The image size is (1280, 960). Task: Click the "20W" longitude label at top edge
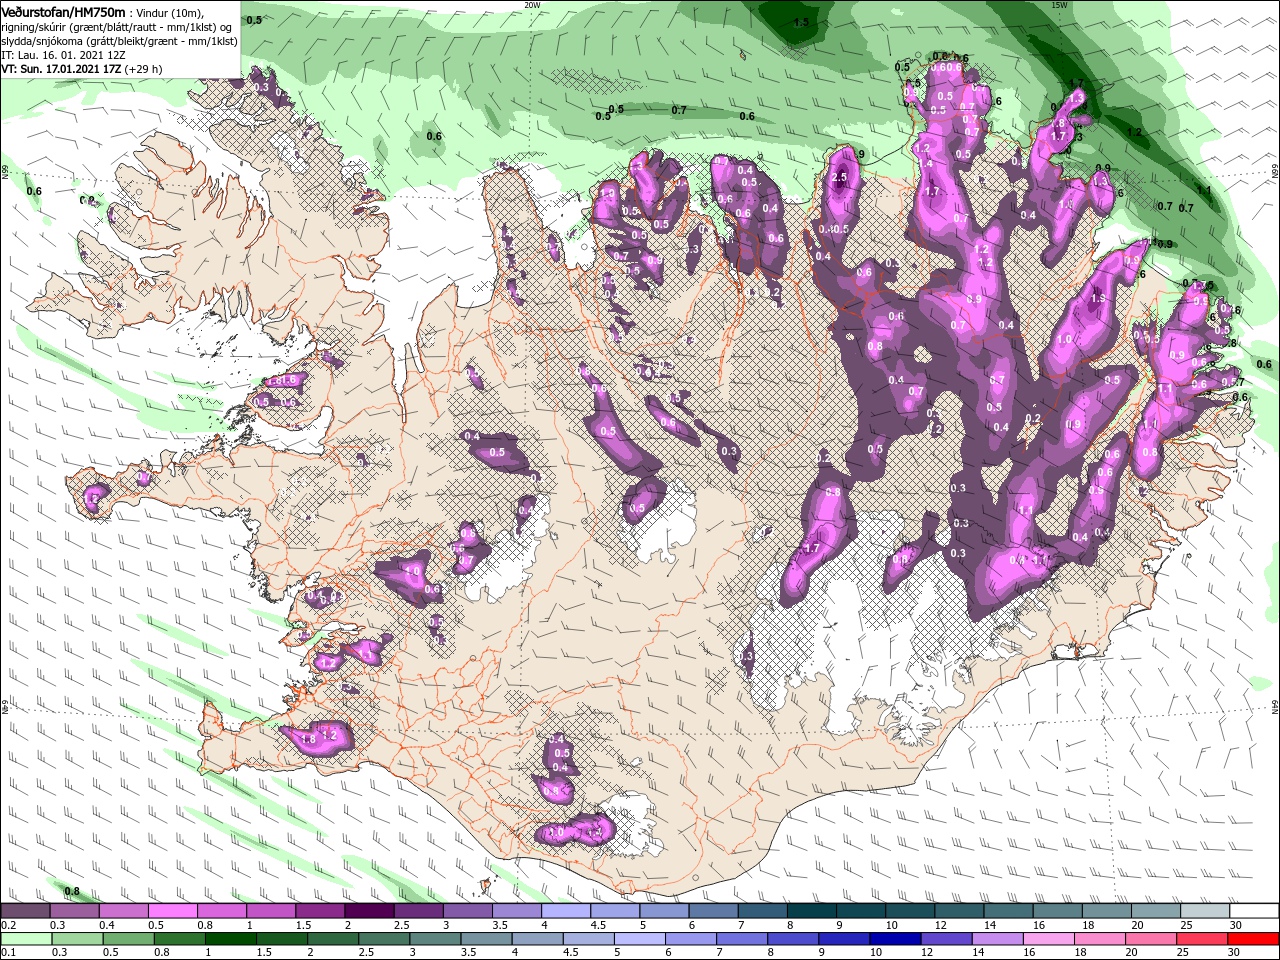click(x=532, y=5)
